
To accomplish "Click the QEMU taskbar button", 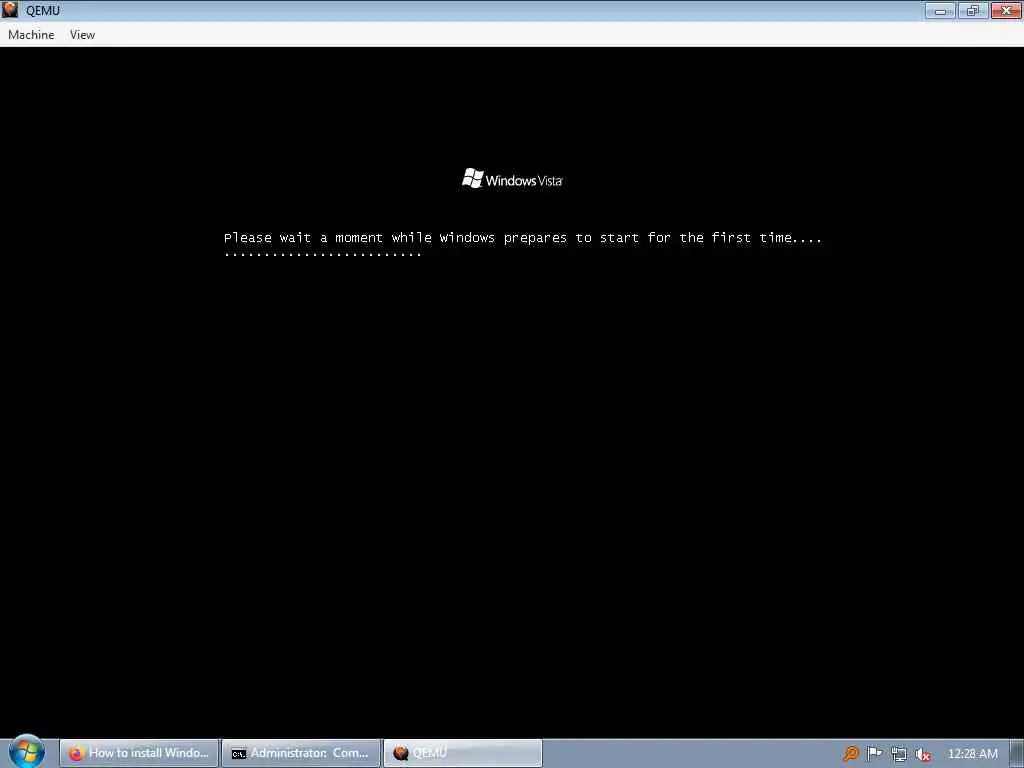I will click(462, 753).
